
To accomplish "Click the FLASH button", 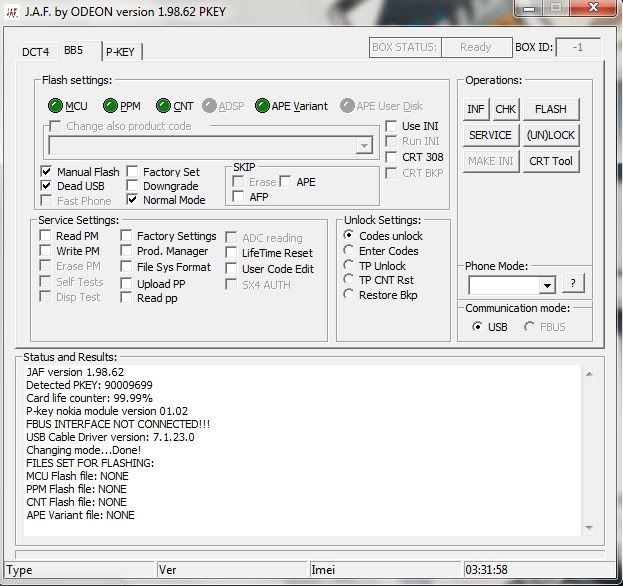I will [551, 109].
